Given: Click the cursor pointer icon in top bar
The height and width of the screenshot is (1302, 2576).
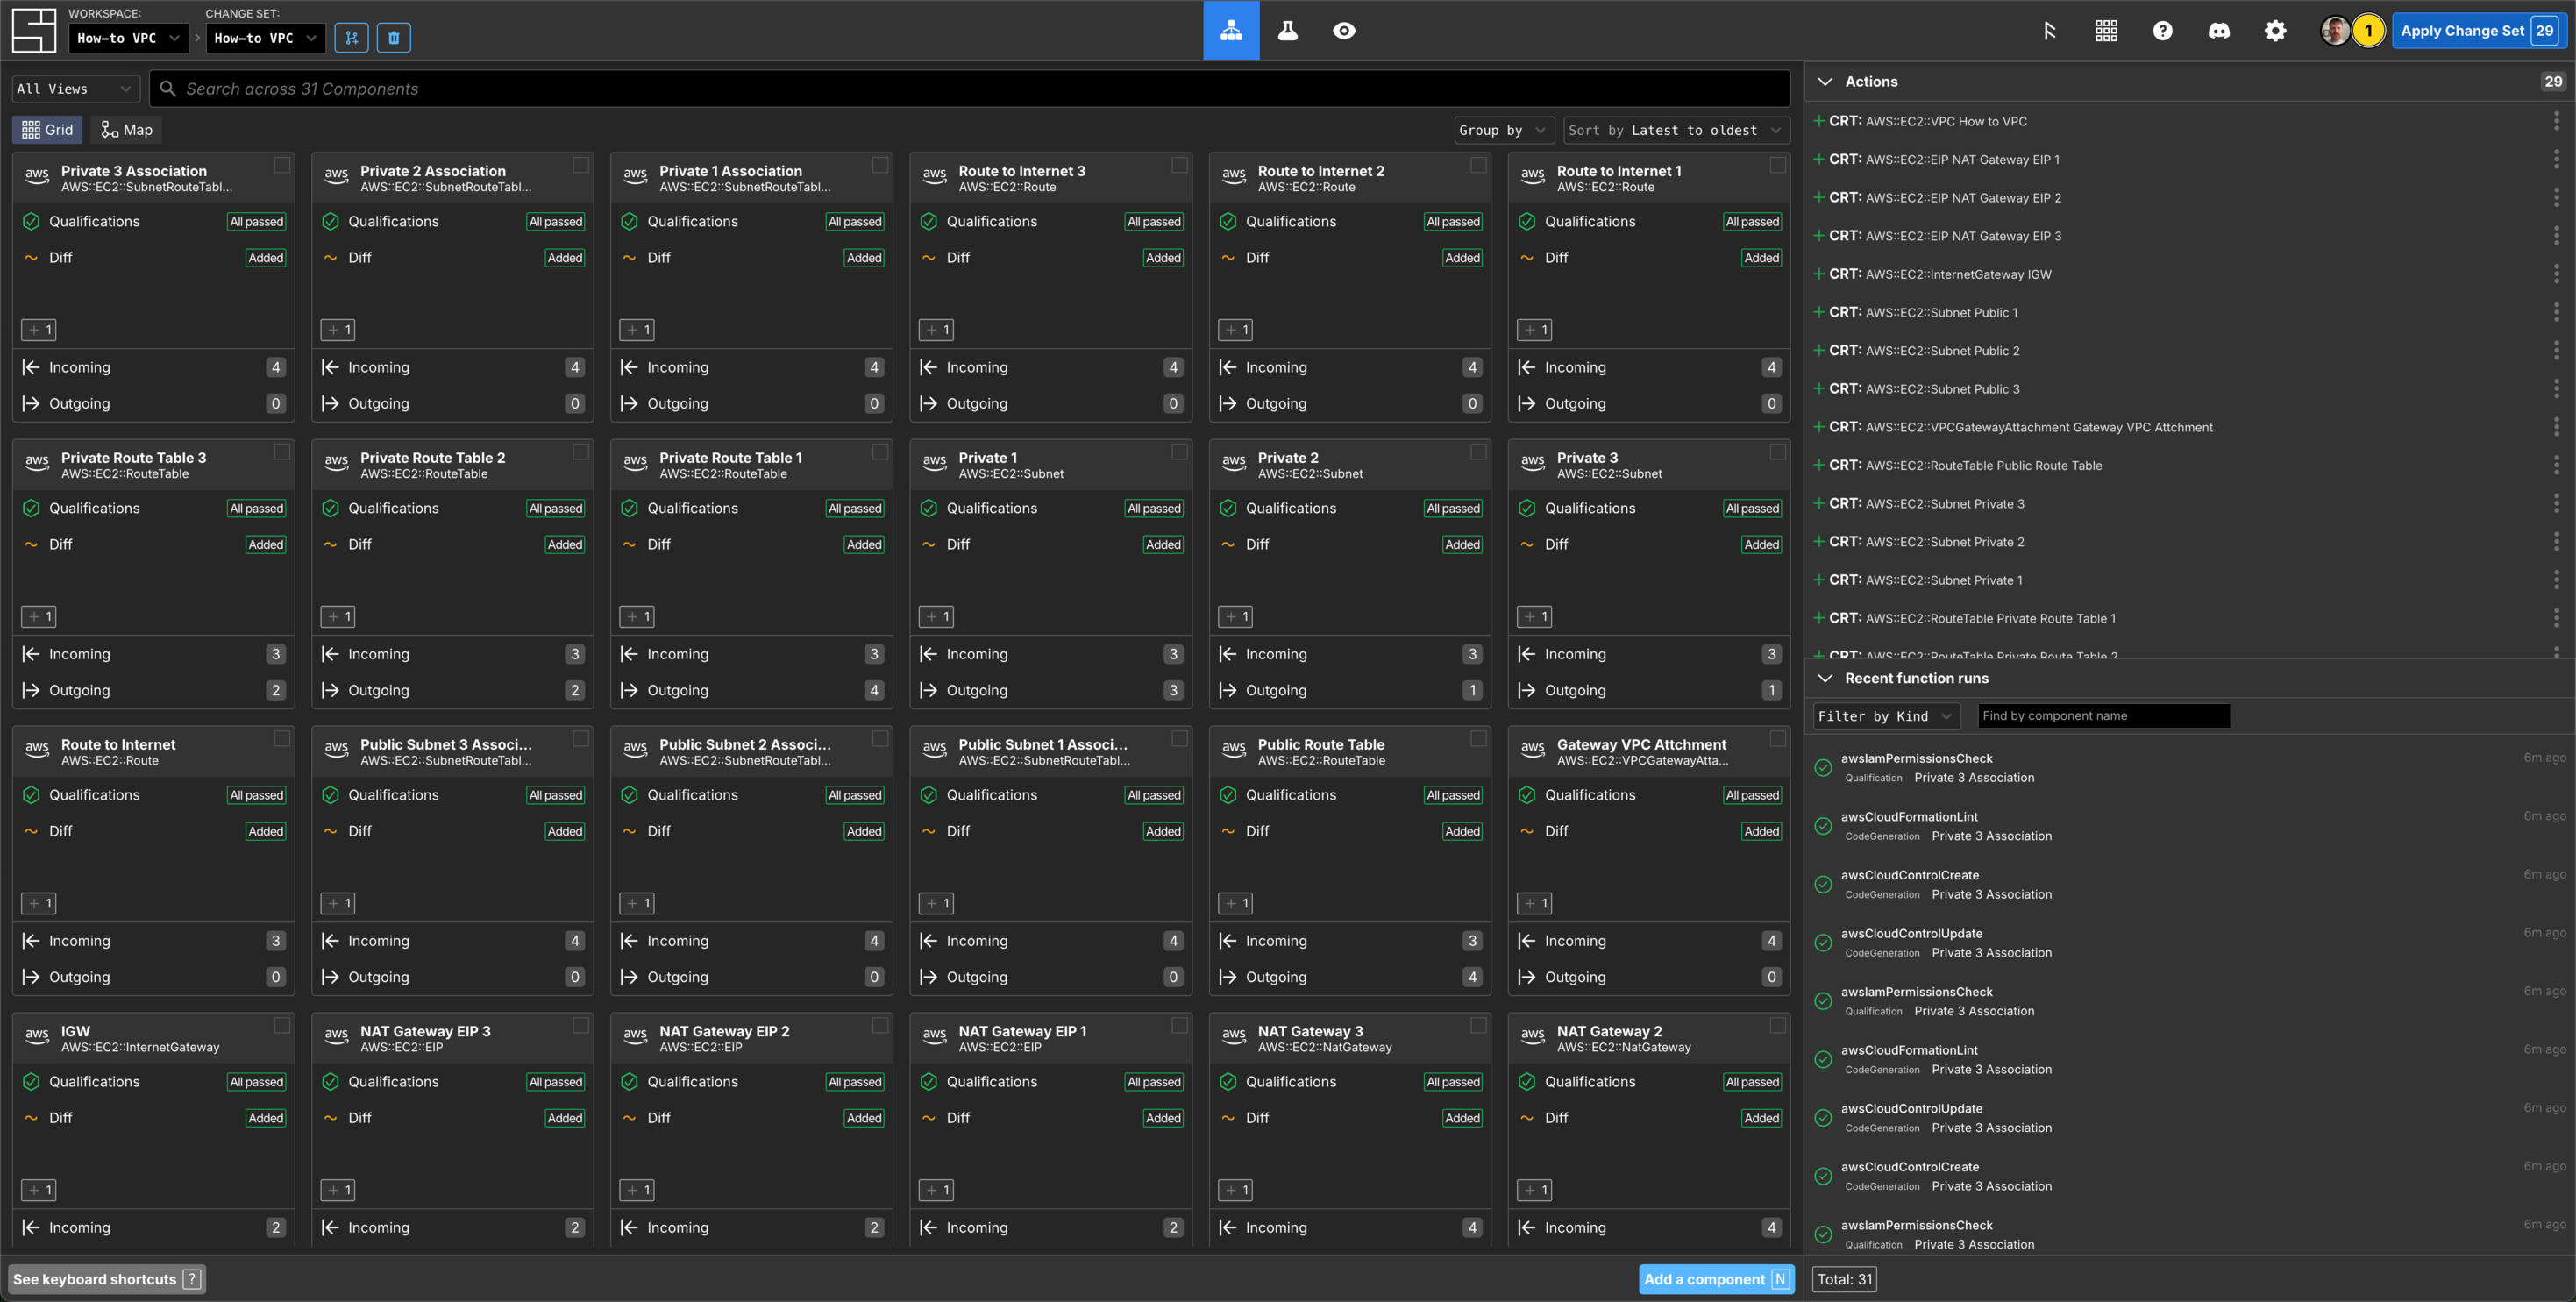Looking at the screenshot, I should pyautogui.click(x=2050, y=30).
